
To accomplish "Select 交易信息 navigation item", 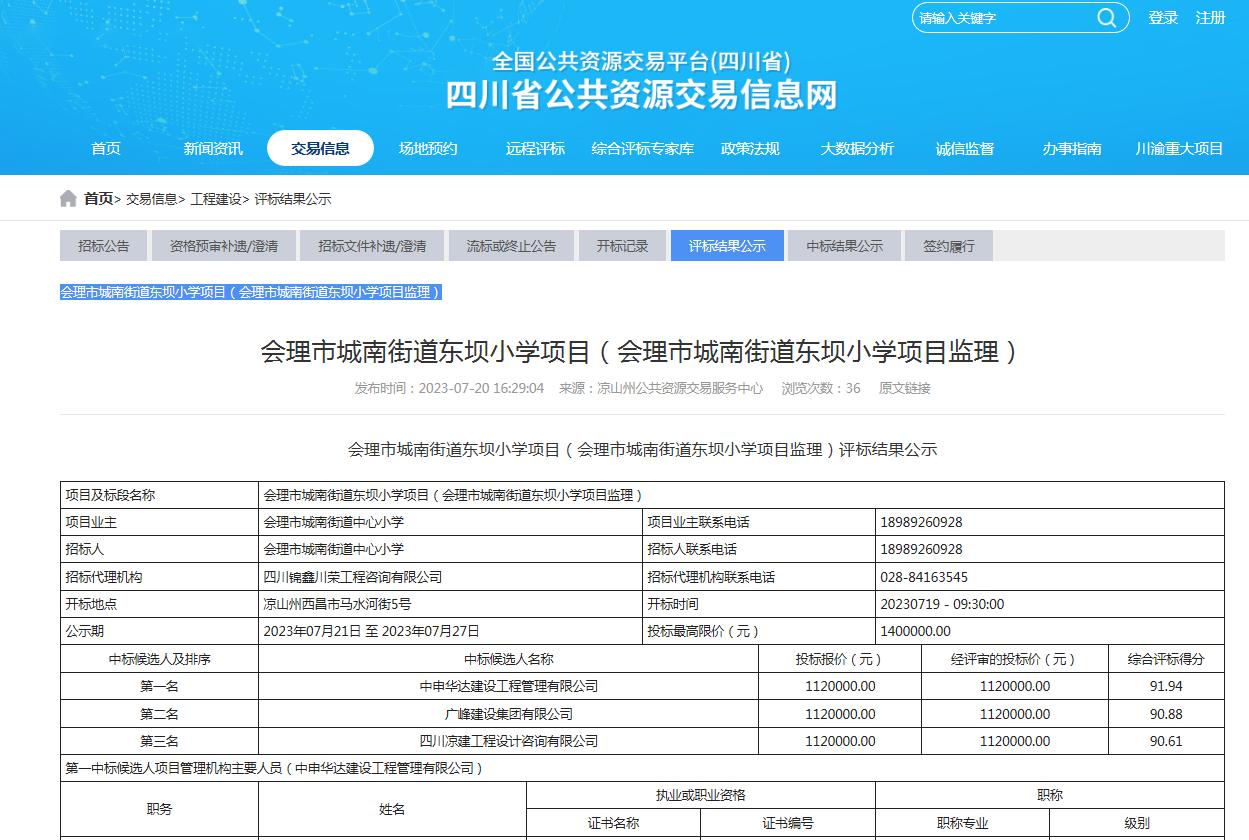I will pyautogui.click(x=320, y=148).
